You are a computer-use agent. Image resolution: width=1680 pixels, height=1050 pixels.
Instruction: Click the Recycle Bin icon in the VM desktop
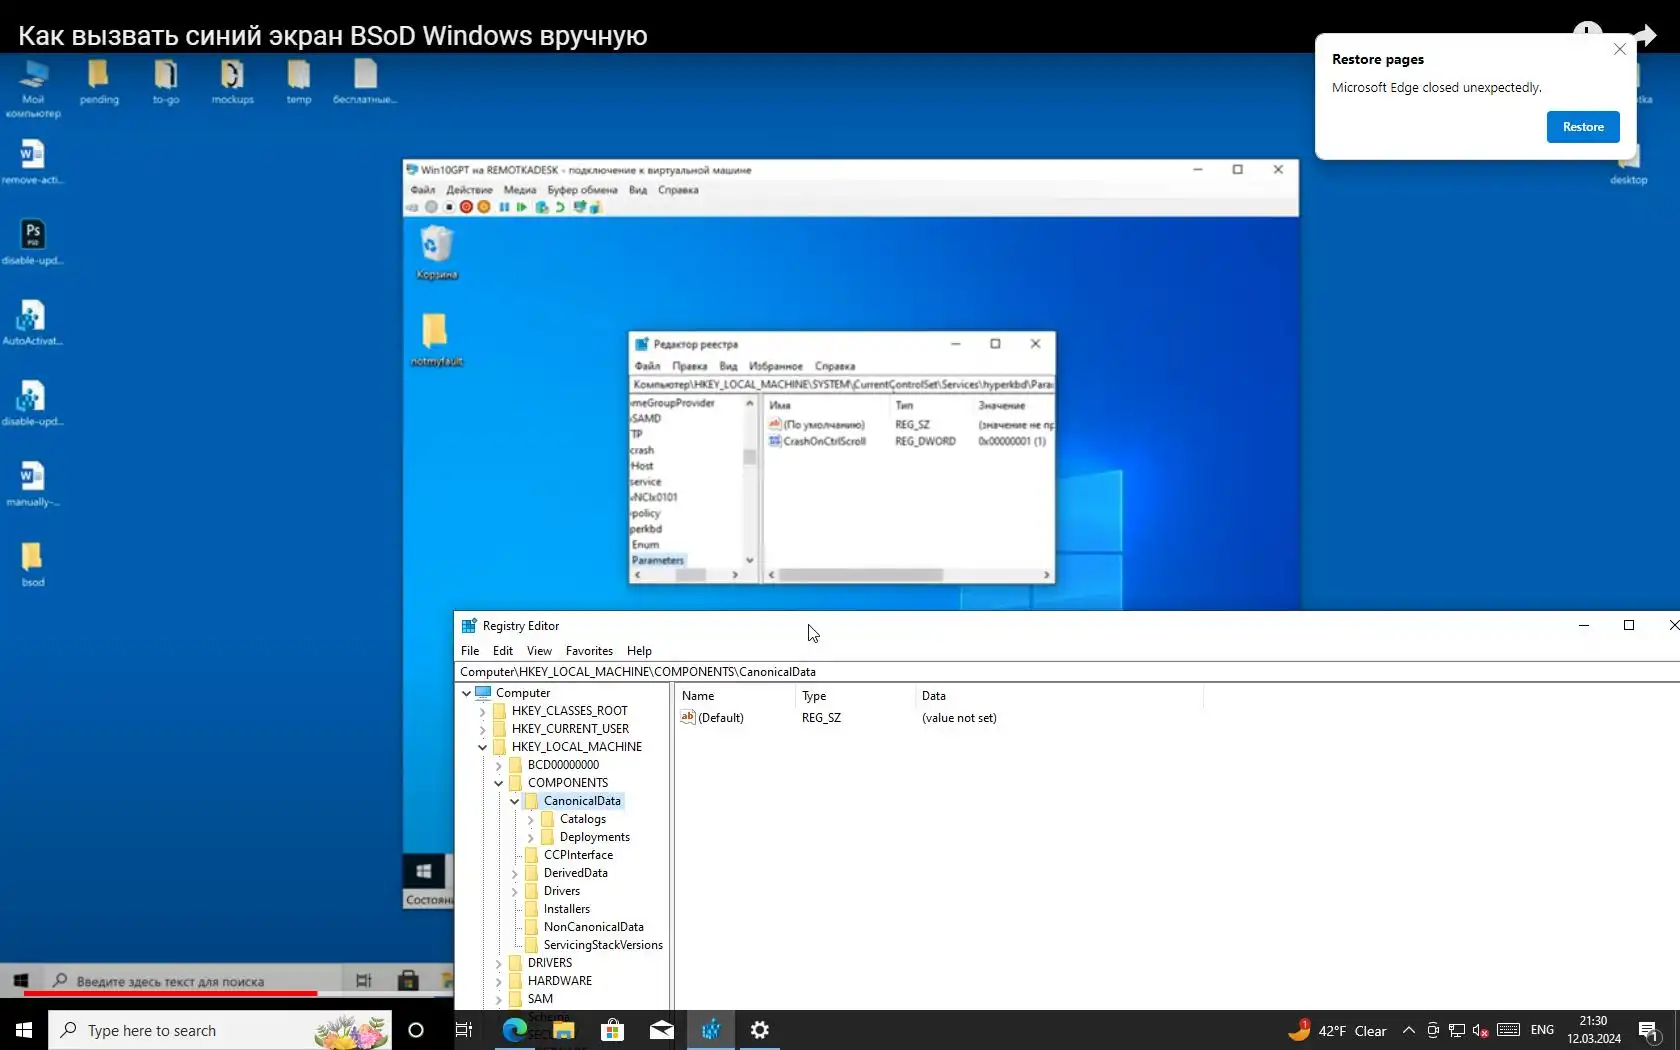(x=436, y=252)
